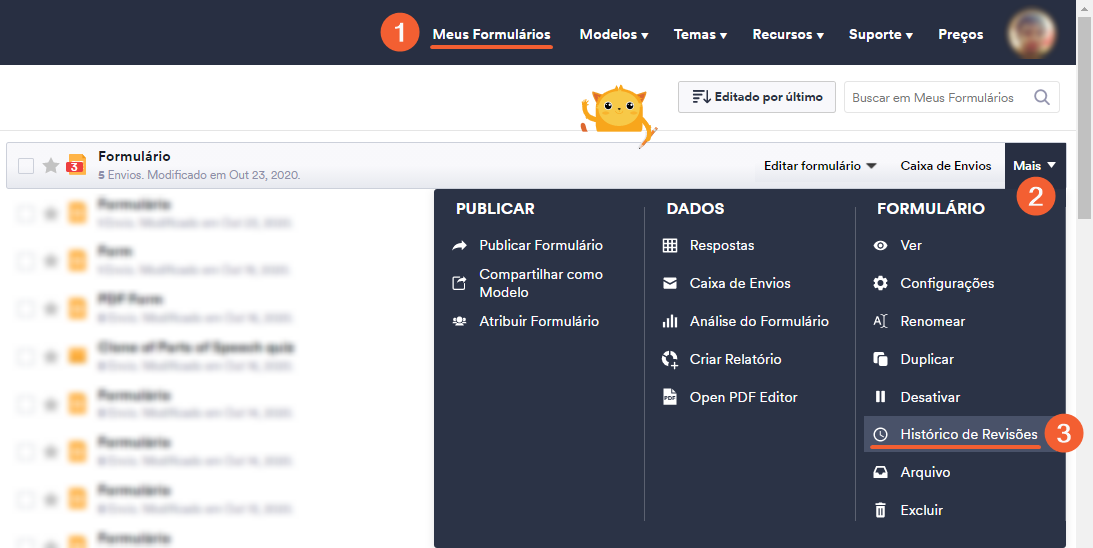The width and height of the screenshot is (1093, 548).
Task: Choose Duplicar from the Formulário menu
Action: [x=927, y=359]
